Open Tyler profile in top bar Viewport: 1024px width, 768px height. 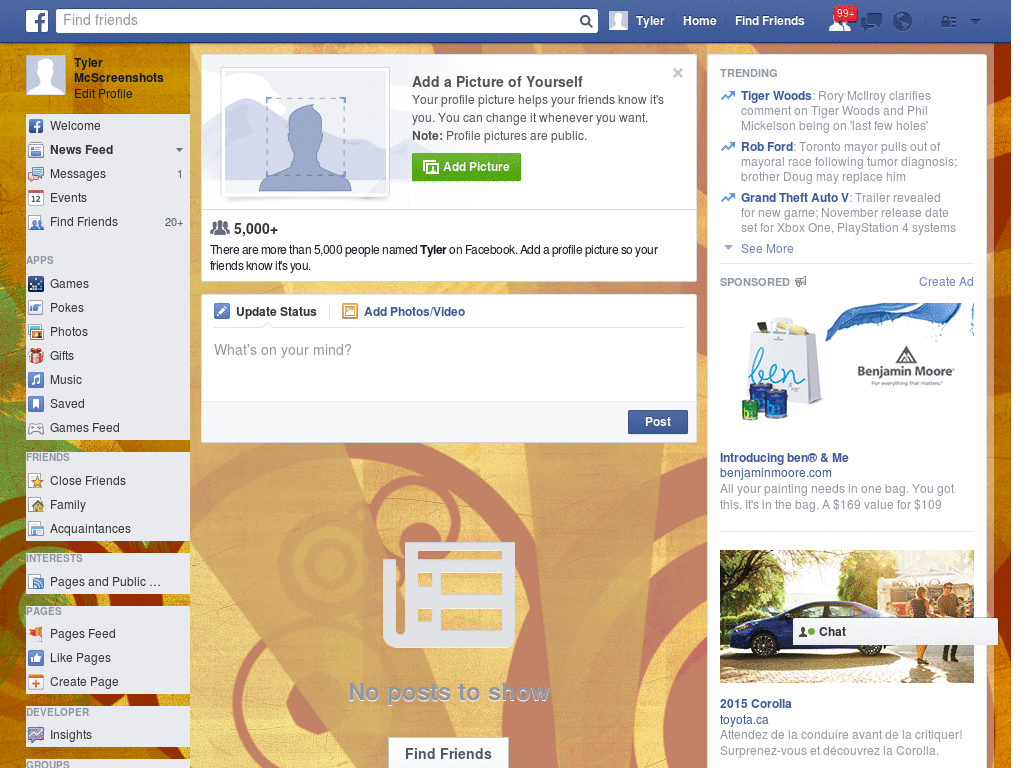[637, 21]
